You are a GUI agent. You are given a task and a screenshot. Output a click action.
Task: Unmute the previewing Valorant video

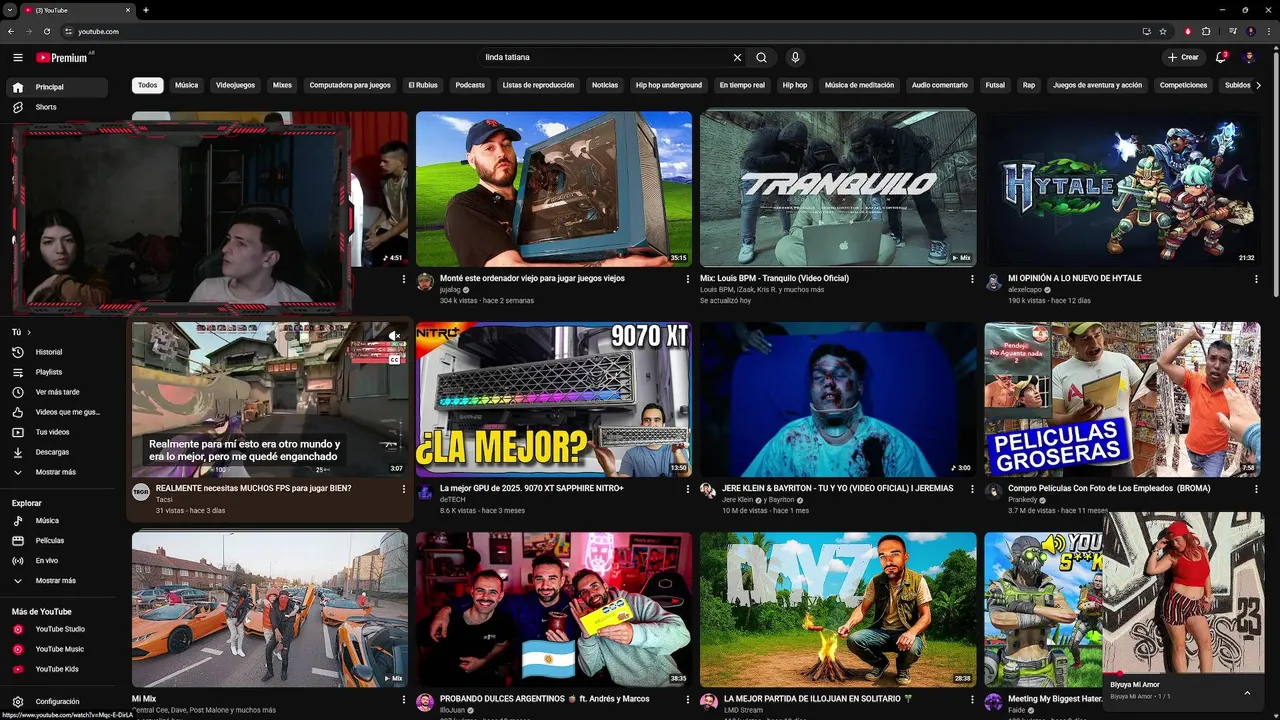tap(394, 337)
